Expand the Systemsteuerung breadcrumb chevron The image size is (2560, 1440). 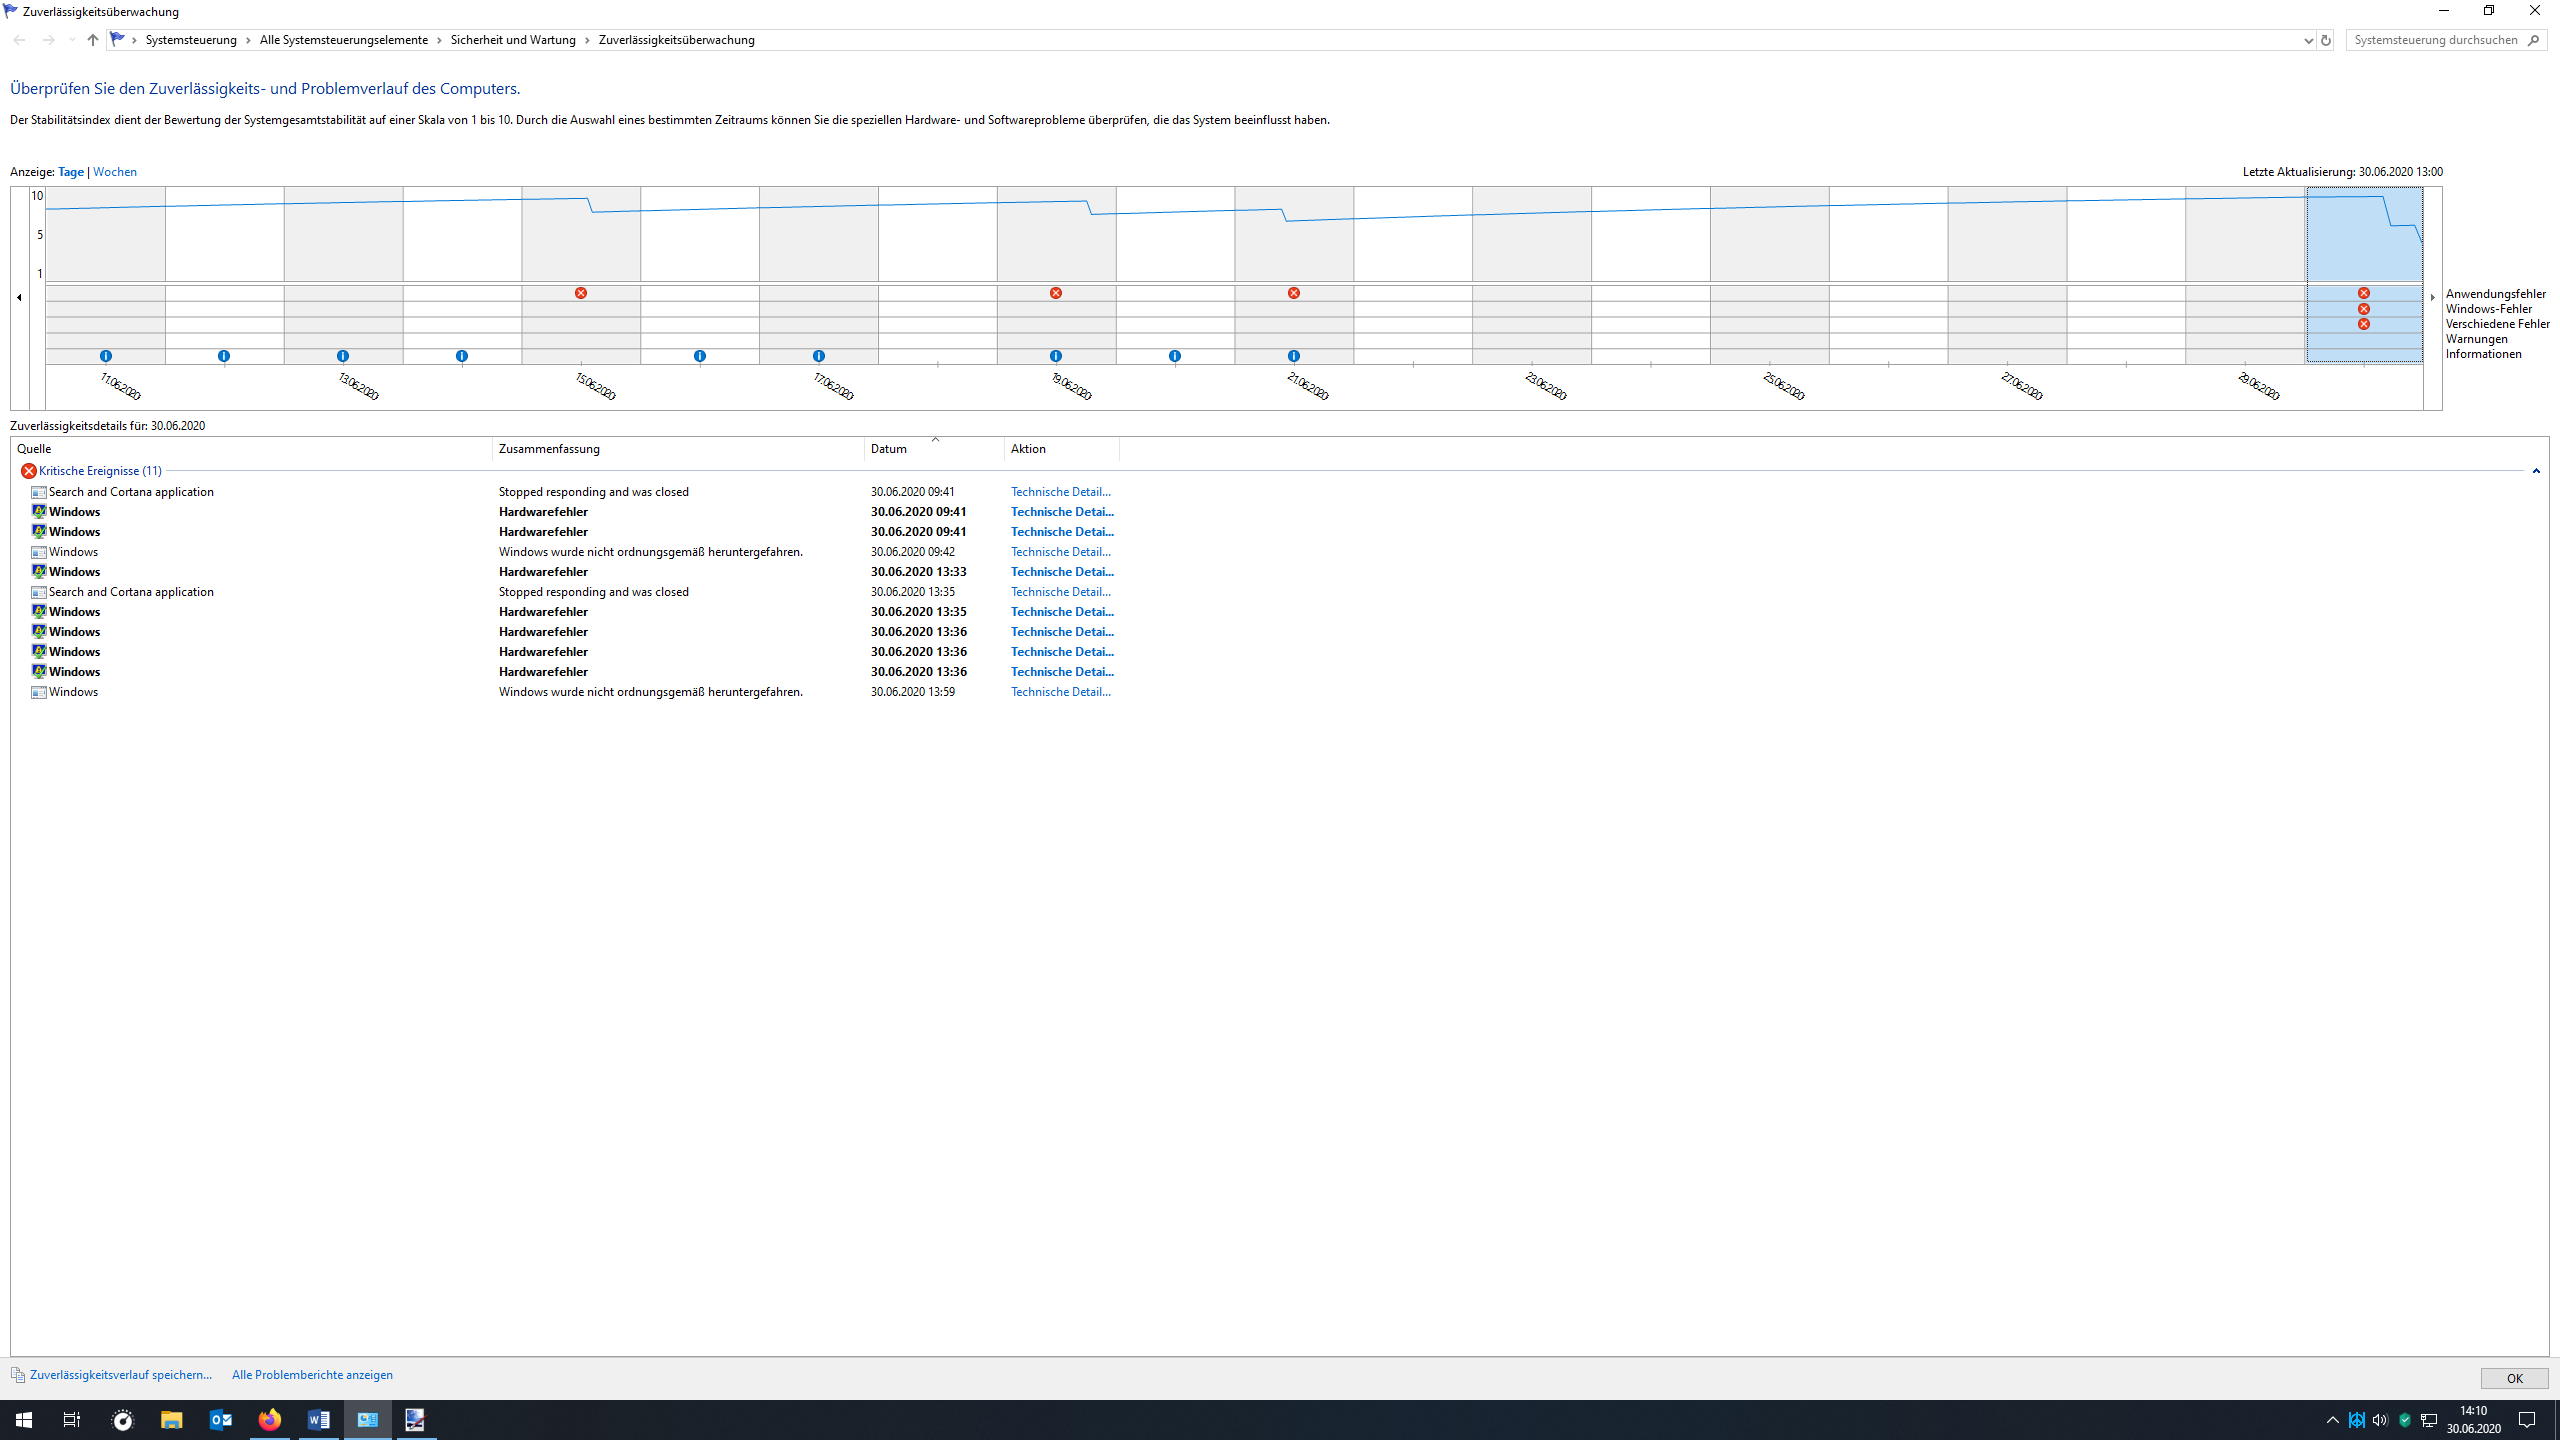pos(248,40)
